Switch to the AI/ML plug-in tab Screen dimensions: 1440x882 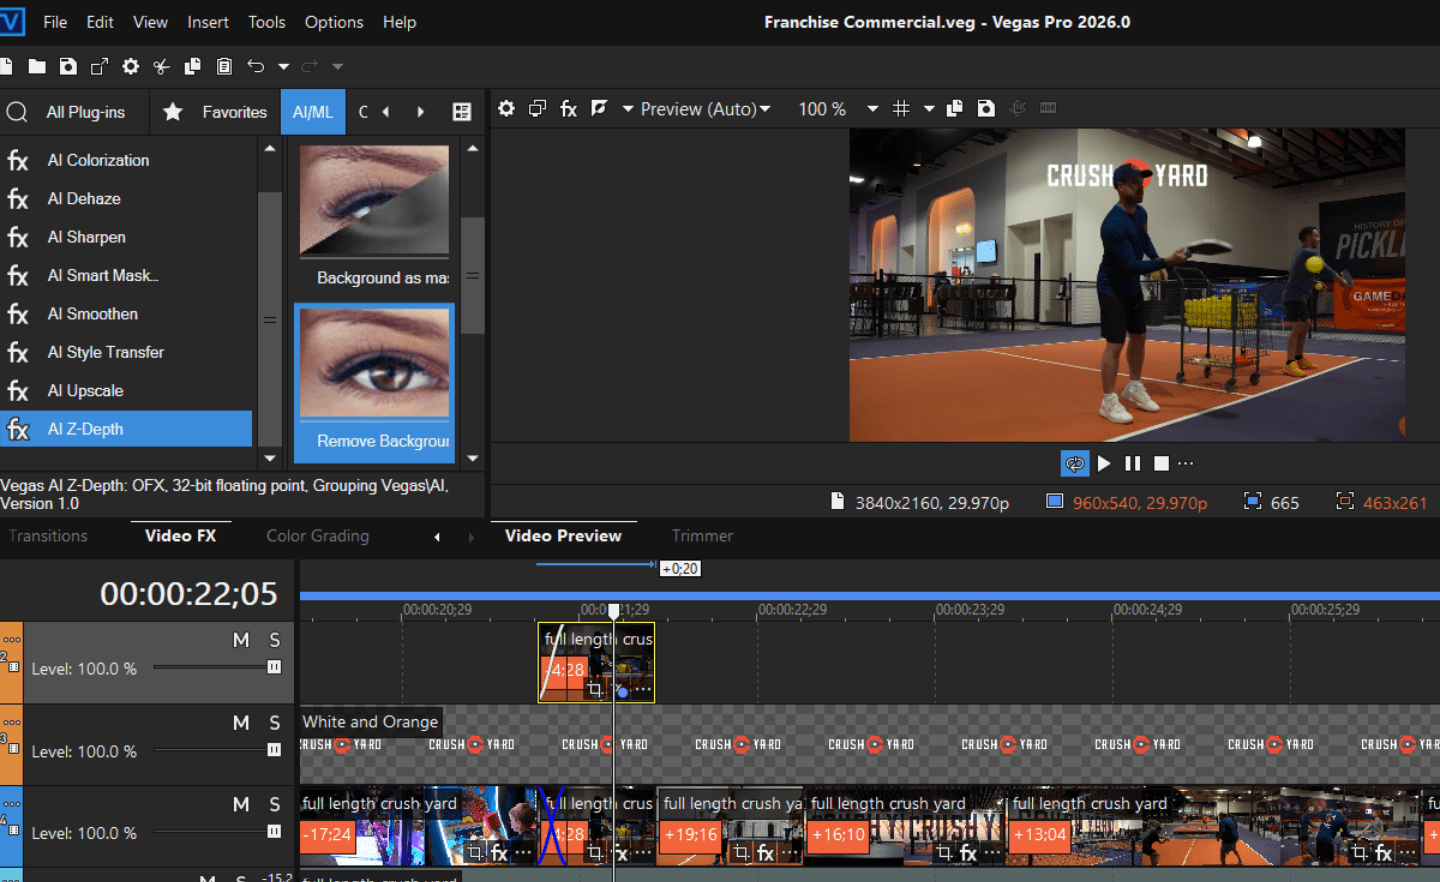[313, 112]
